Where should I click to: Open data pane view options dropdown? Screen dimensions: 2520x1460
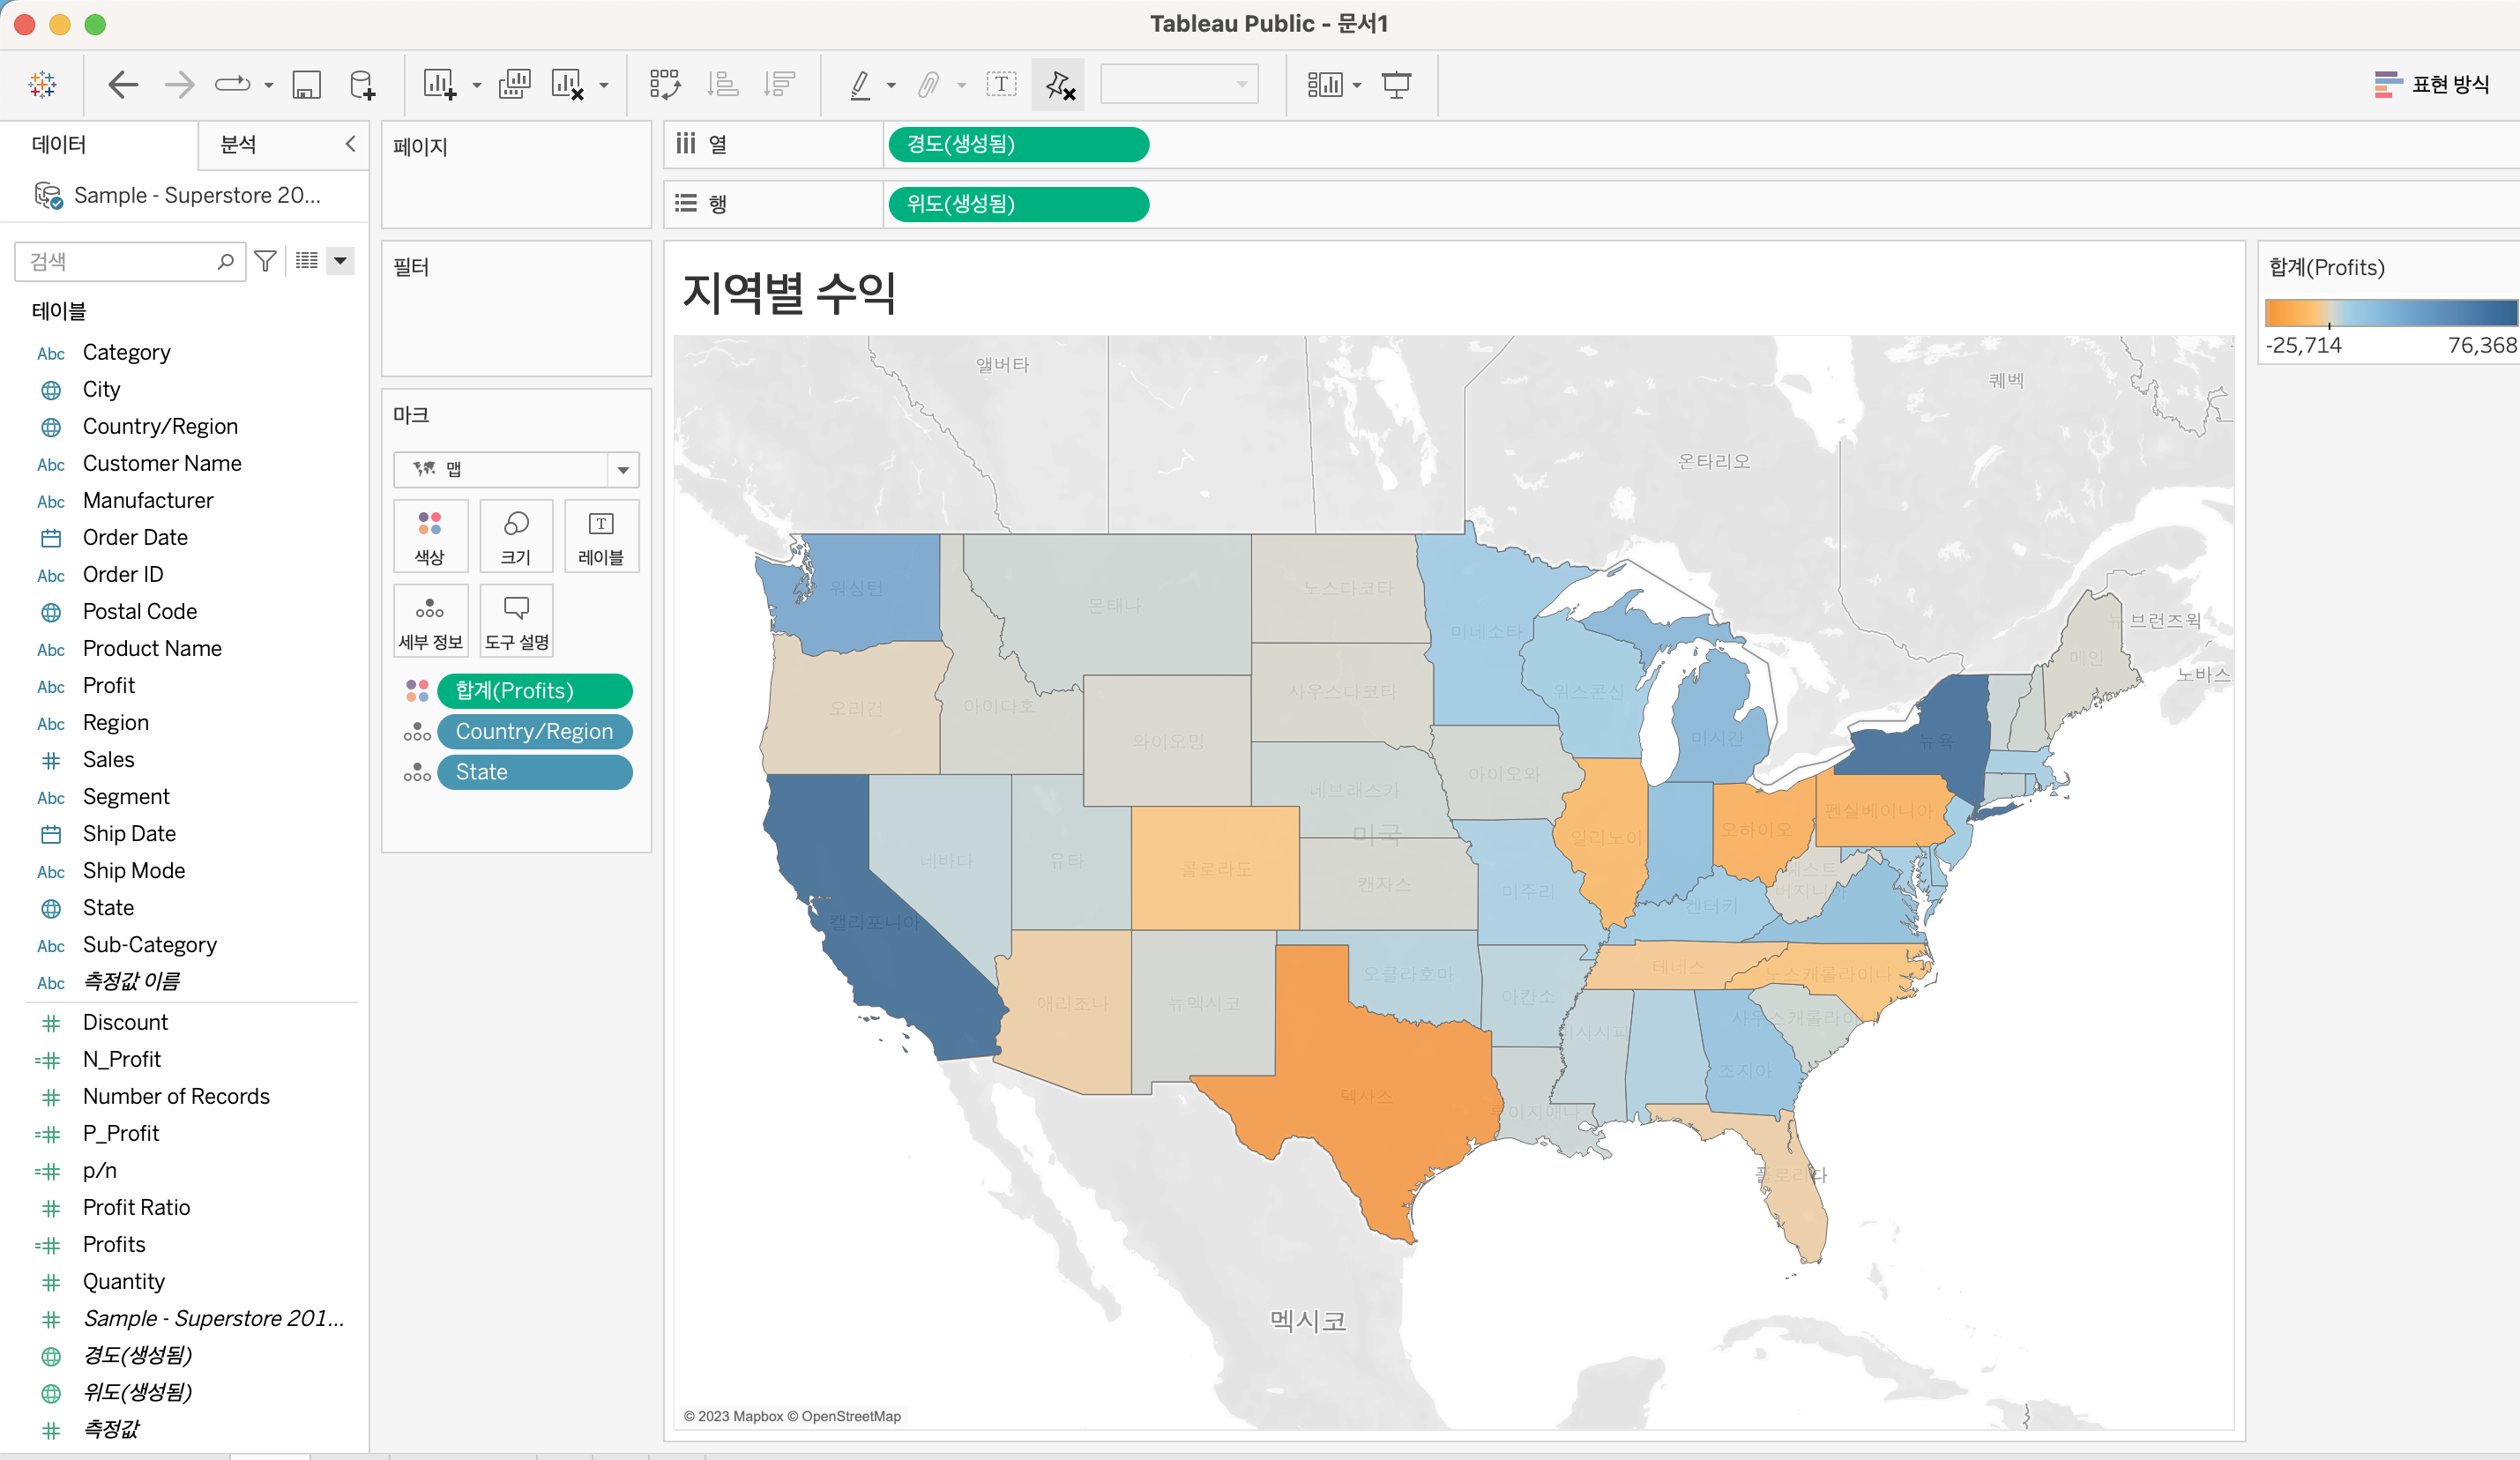341,261
